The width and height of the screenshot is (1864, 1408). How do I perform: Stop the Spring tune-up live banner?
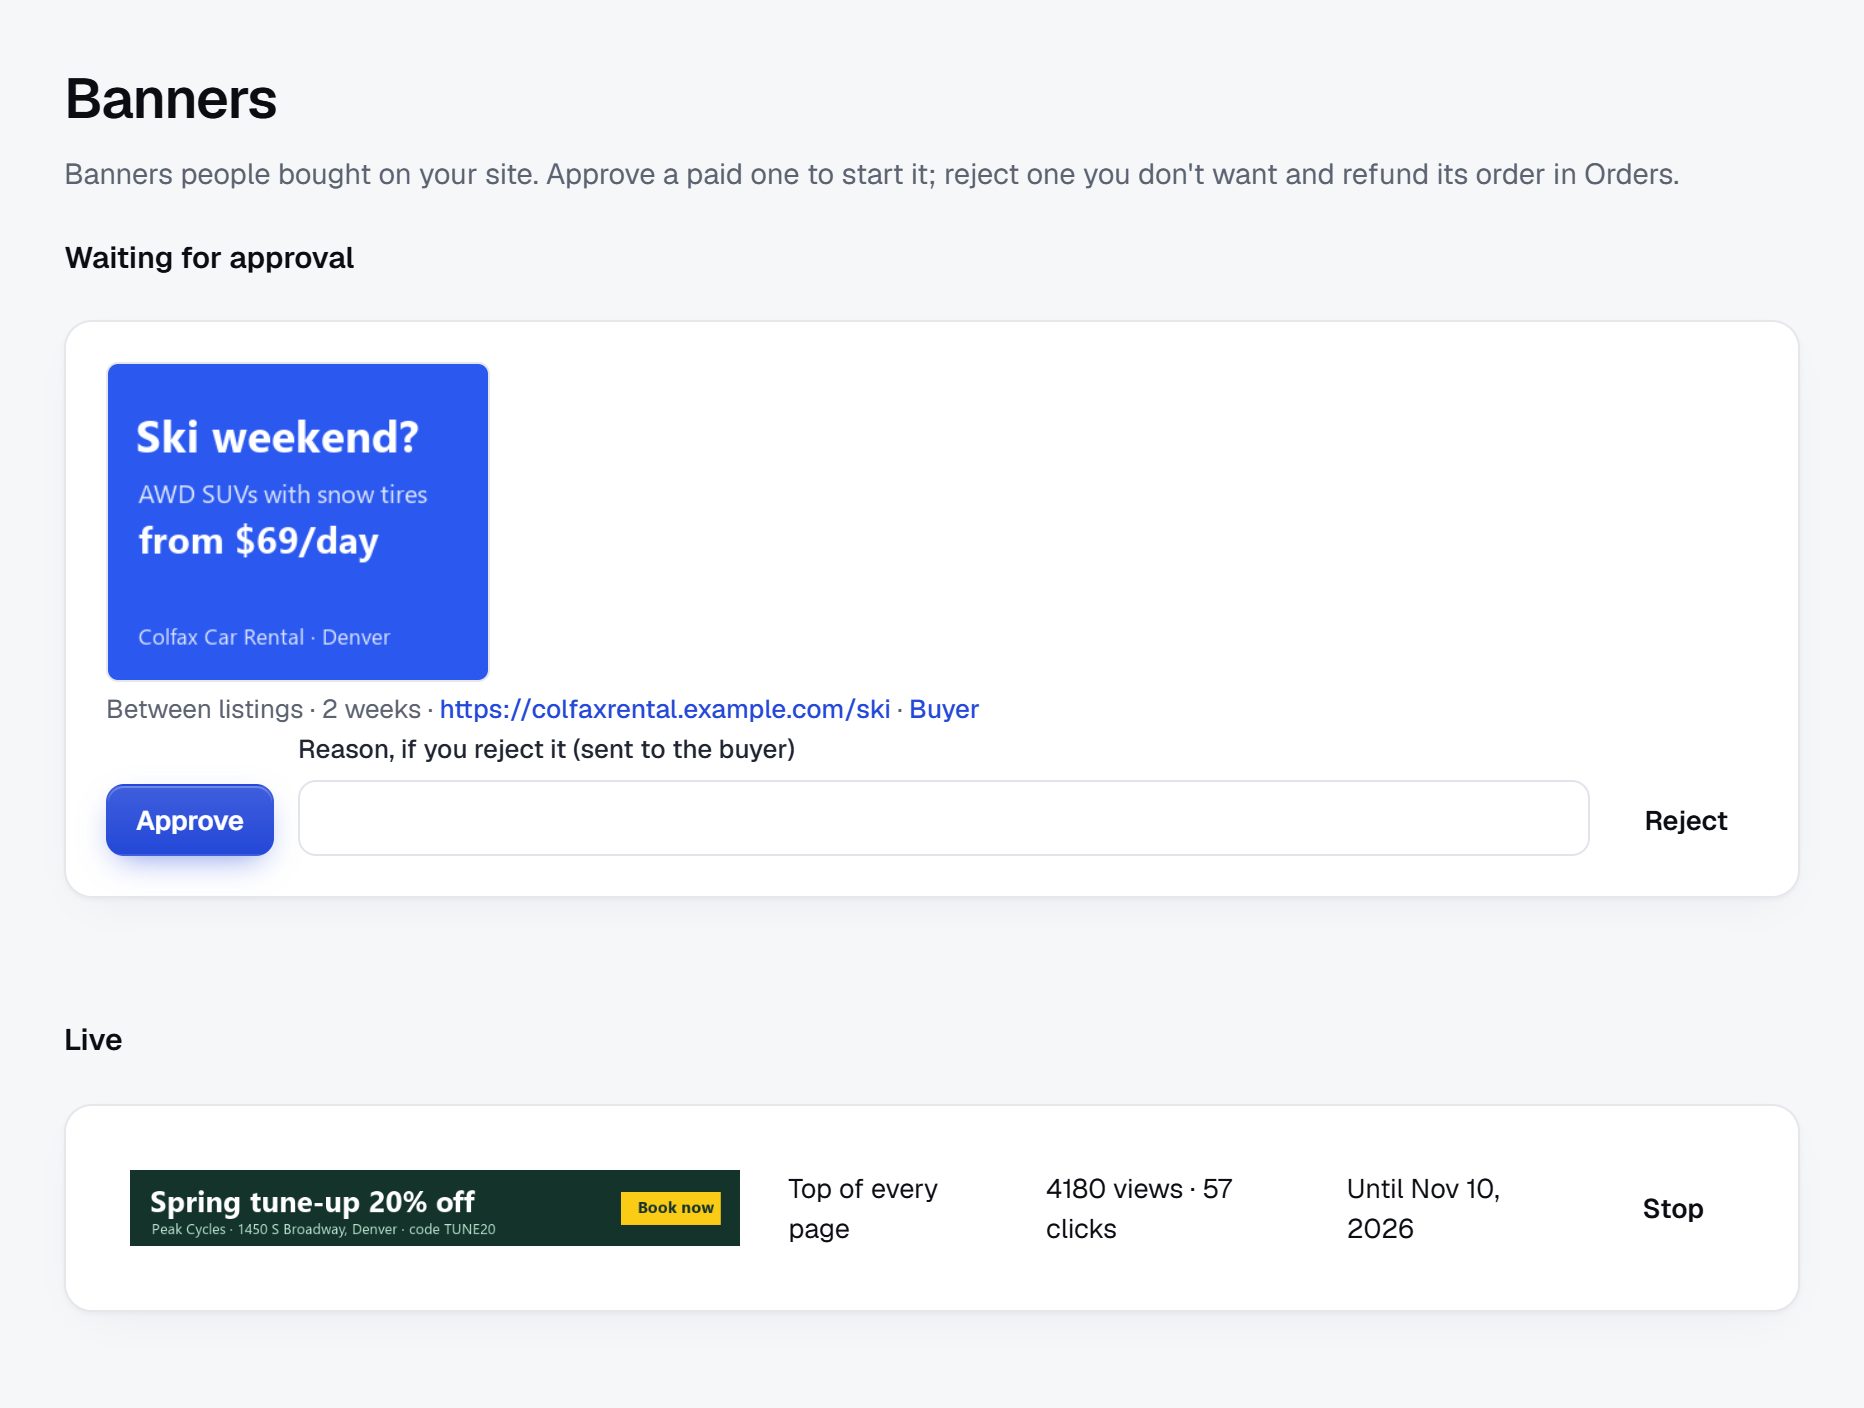pos(1673,1208)
